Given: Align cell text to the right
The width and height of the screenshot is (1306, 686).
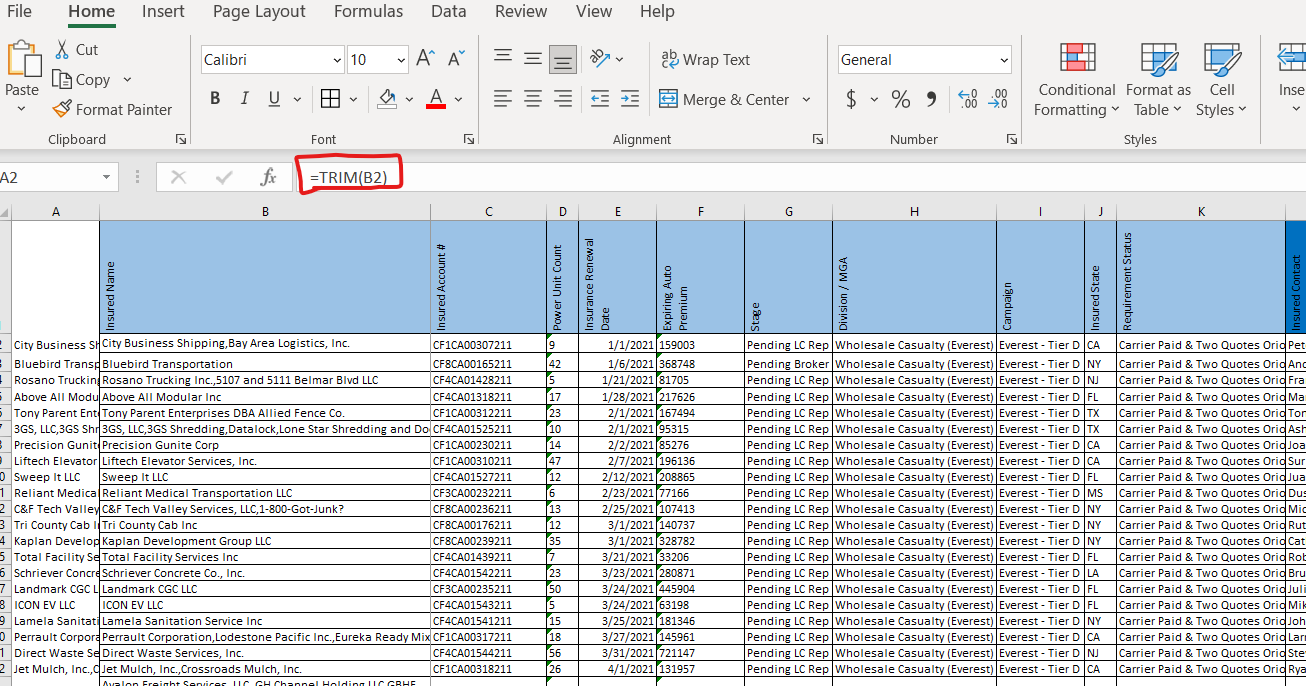Looking at the screenshot, I should coord(563,99).
